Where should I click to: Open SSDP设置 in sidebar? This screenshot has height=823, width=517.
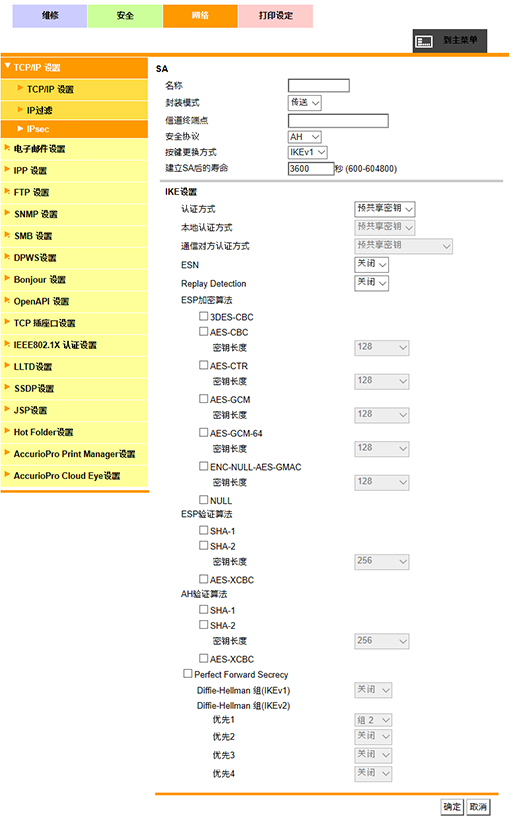(75, 388)
